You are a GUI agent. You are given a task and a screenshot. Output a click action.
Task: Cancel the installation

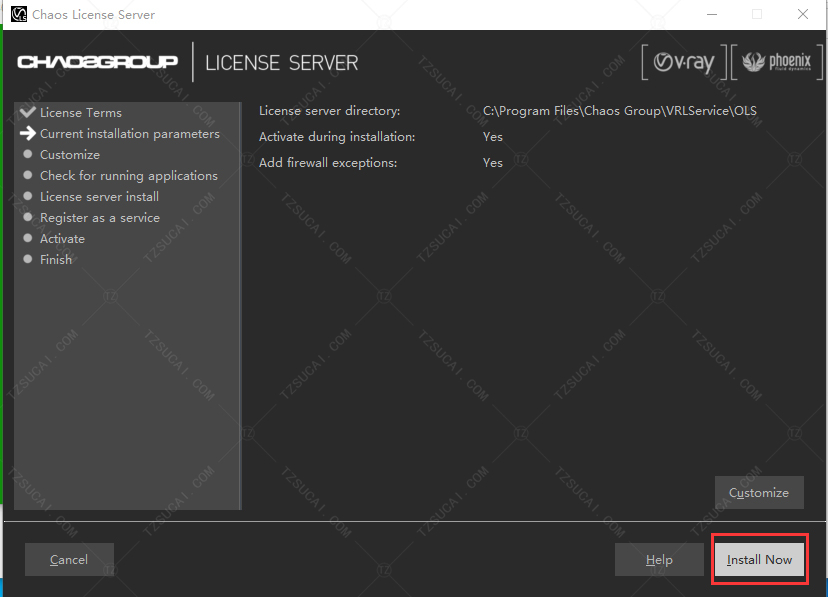tap(69, 559)
